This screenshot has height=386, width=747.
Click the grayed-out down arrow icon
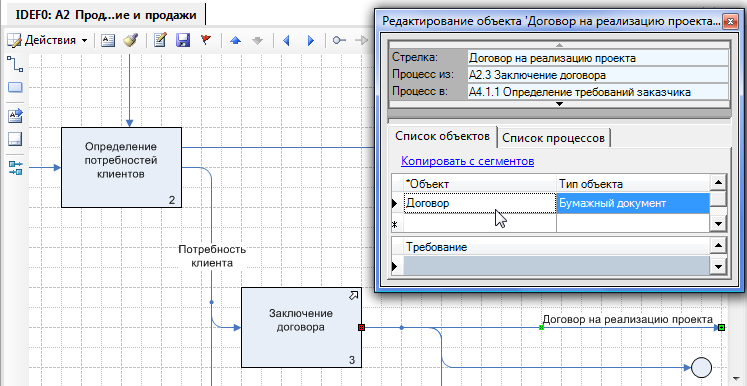pos(258,41)
